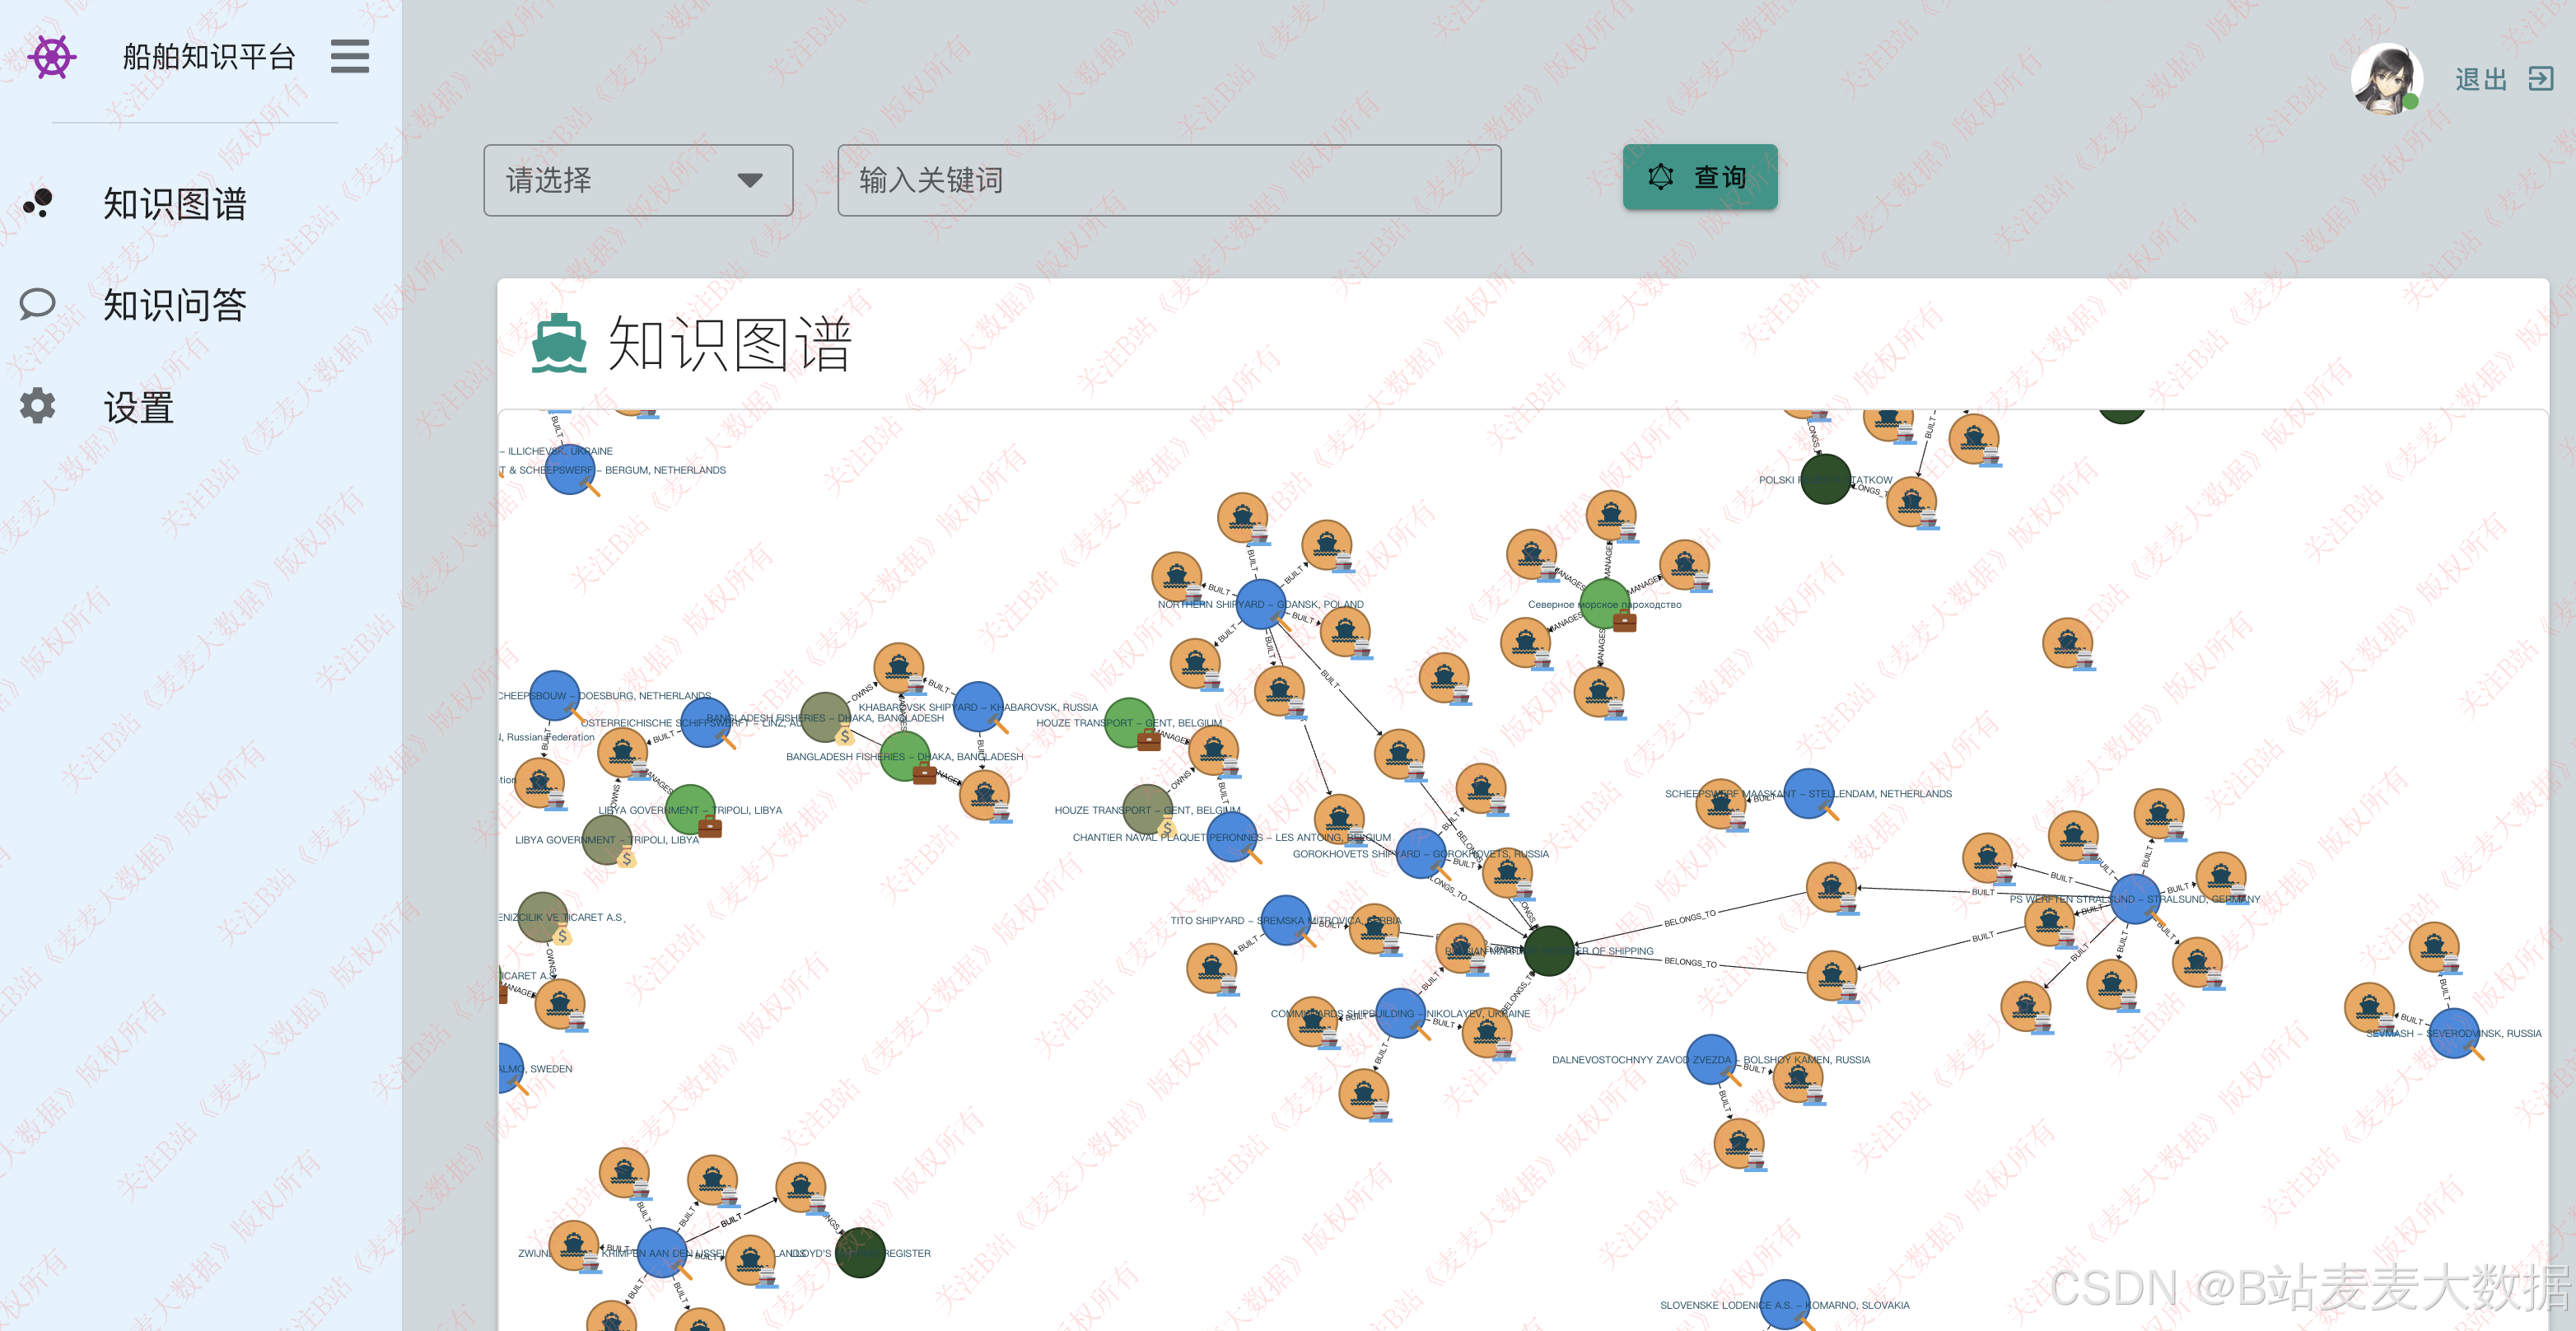Viewport: 2576px width, 1331px height.
Task: Select the Northern Shipyard Gdansk node
Action: (x=1261, y=604)
